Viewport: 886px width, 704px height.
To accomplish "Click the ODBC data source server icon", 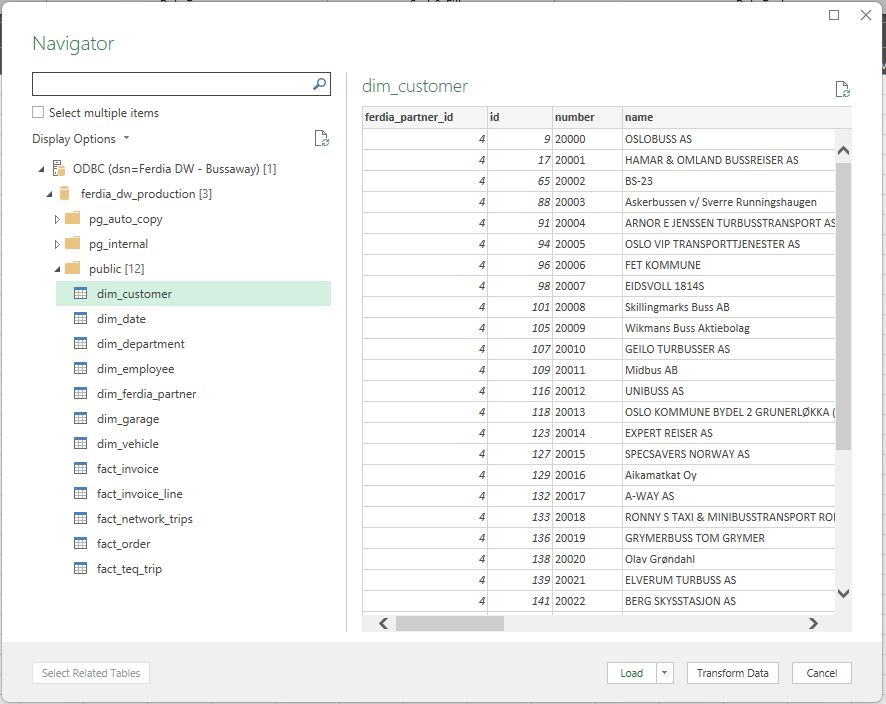I will (x=59, y=168).
